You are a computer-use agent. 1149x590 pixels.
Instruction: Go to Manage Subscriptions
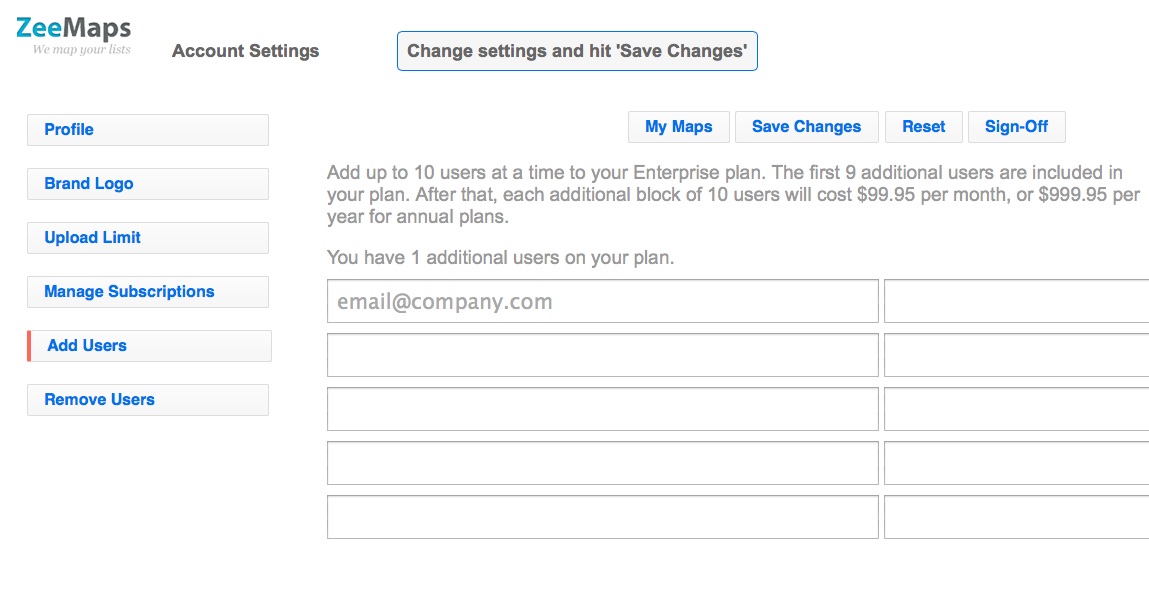[148, 292]
